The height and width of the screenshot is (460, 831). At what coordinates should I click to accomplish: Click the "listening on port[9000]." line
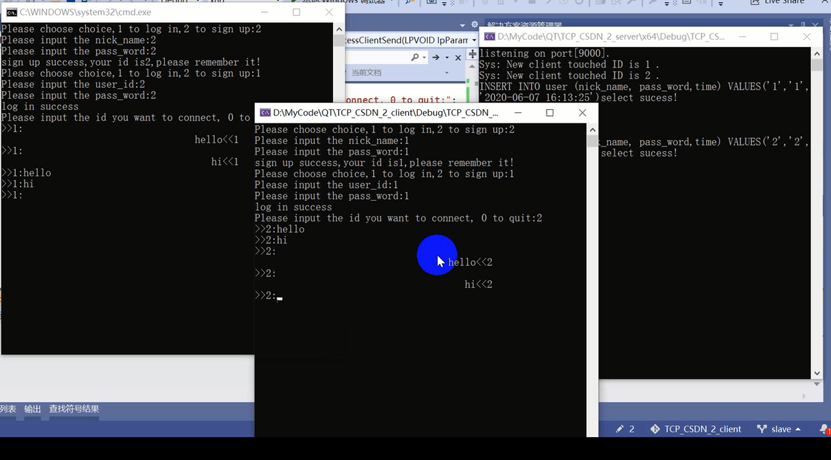545,54
